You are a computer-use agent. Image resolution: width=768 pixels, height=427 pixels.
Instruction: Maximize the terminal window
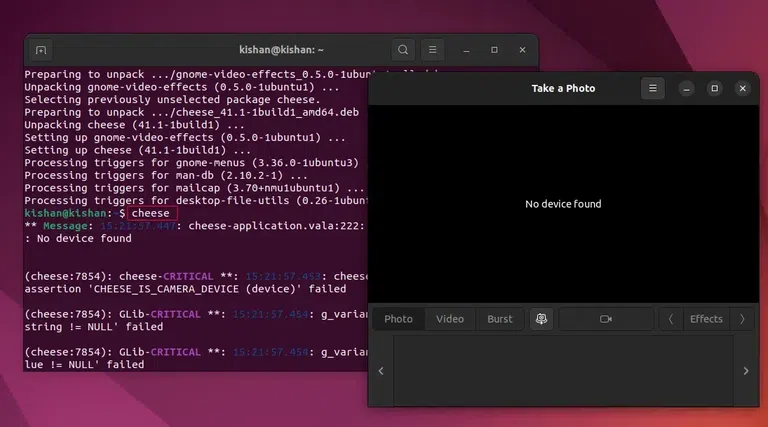(x=494, y=50)
